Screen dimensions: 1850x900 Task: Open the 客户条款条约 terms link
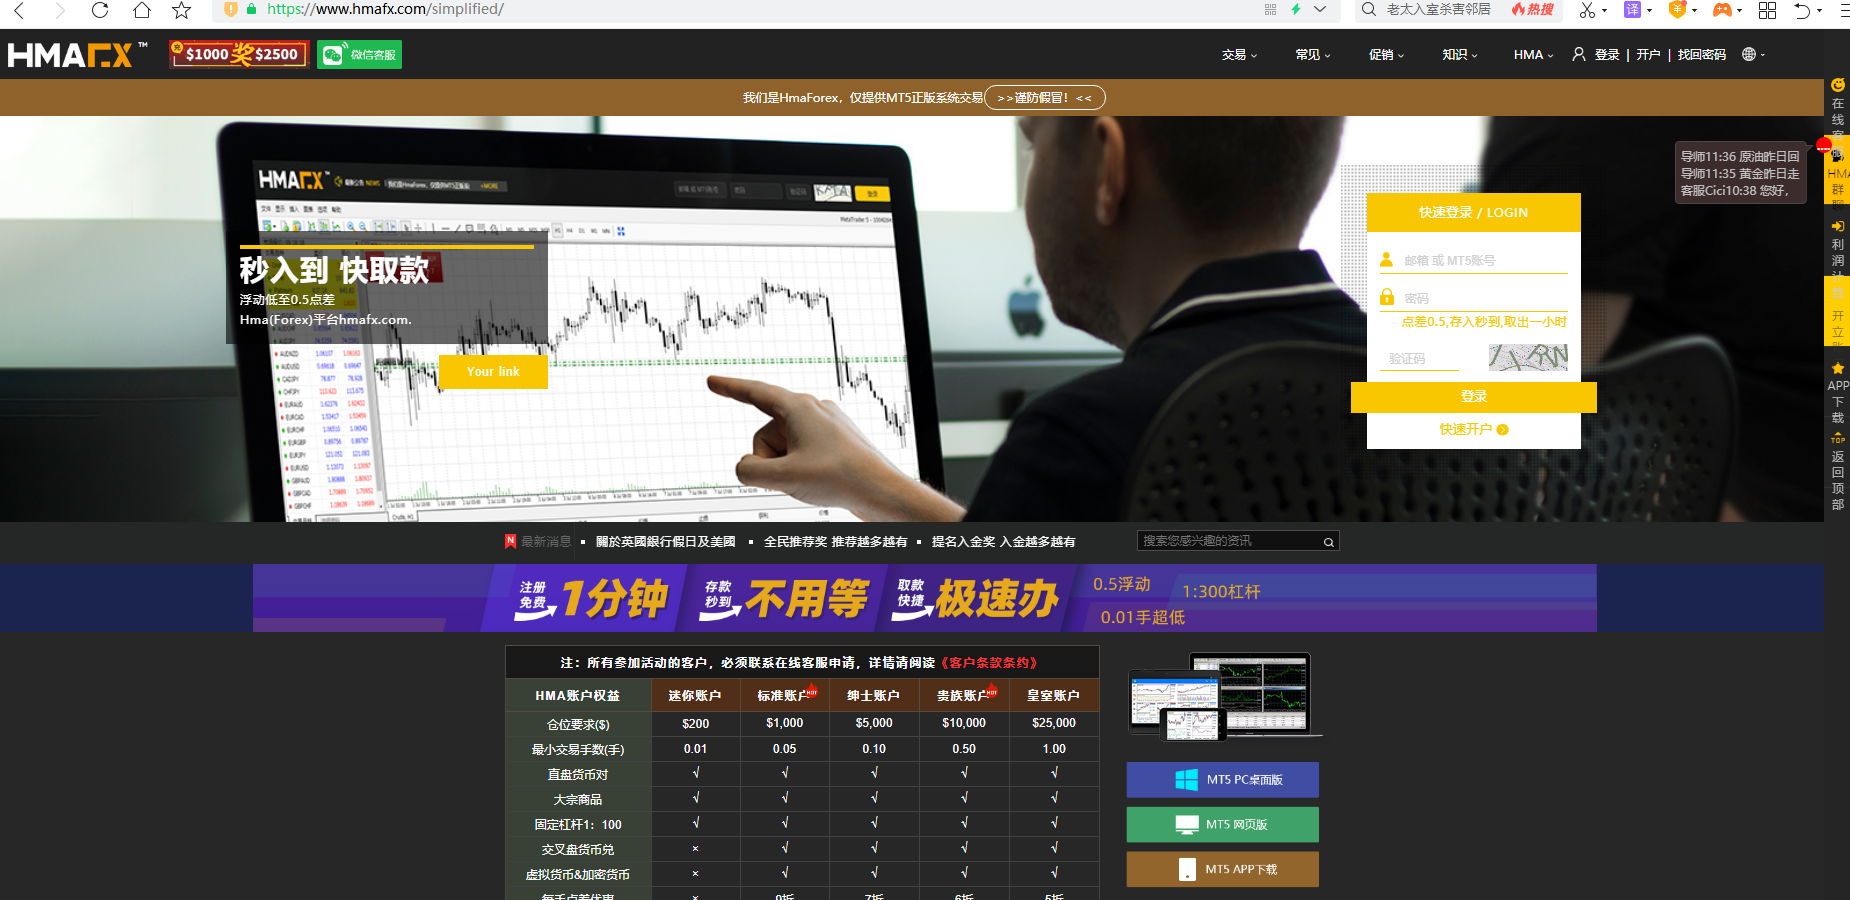[x=989, y=663]
